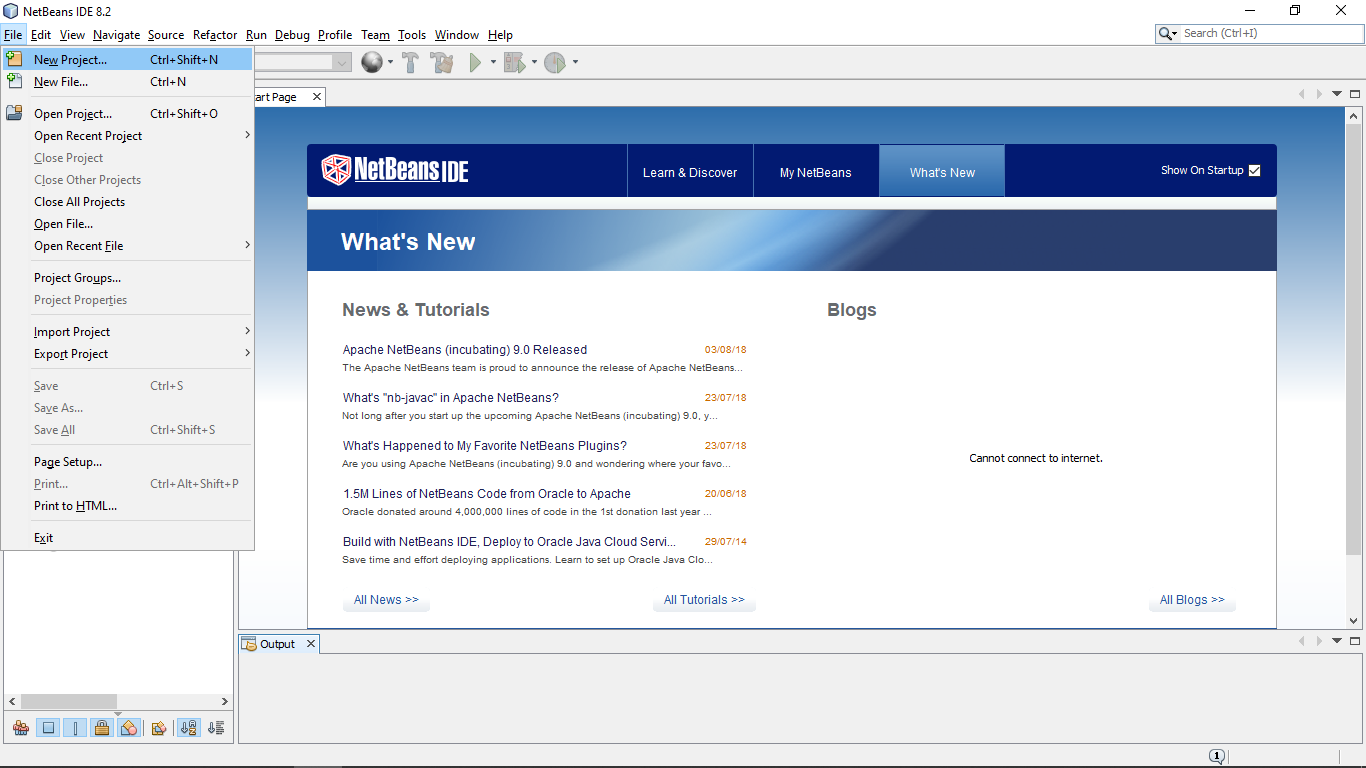The image size is (1366, 768).
Task: Click the navigator horizontal scrollbar thumb
Action: point(69,701)
